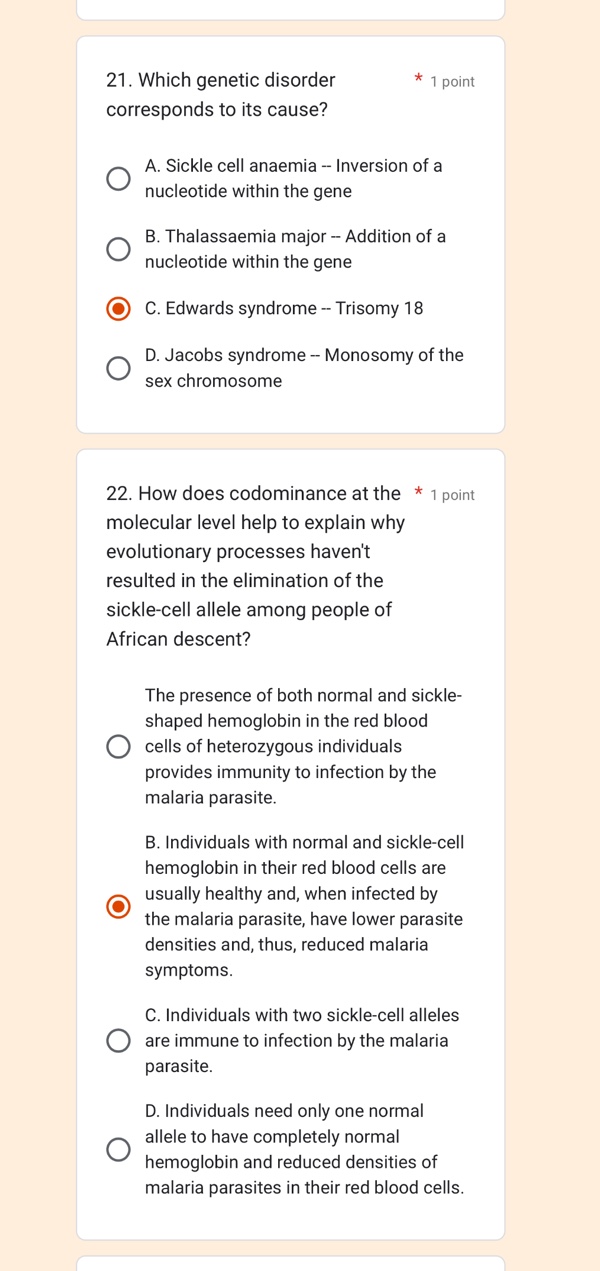This screenshot has width=600, height=1271.
Task: Click the selected Edwards syndrome radio button
Action: pyautogui.click(x=118, y=308)
